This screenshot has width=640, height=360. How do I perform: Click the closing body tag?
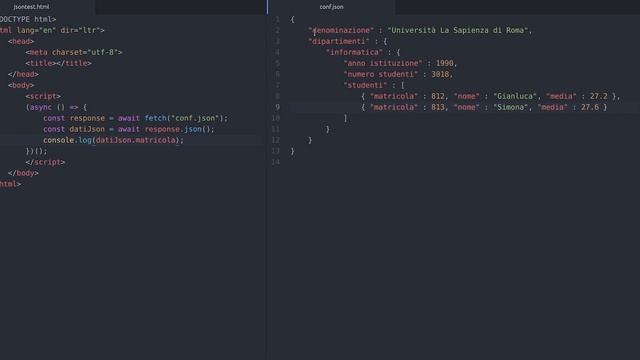point(23,173)
